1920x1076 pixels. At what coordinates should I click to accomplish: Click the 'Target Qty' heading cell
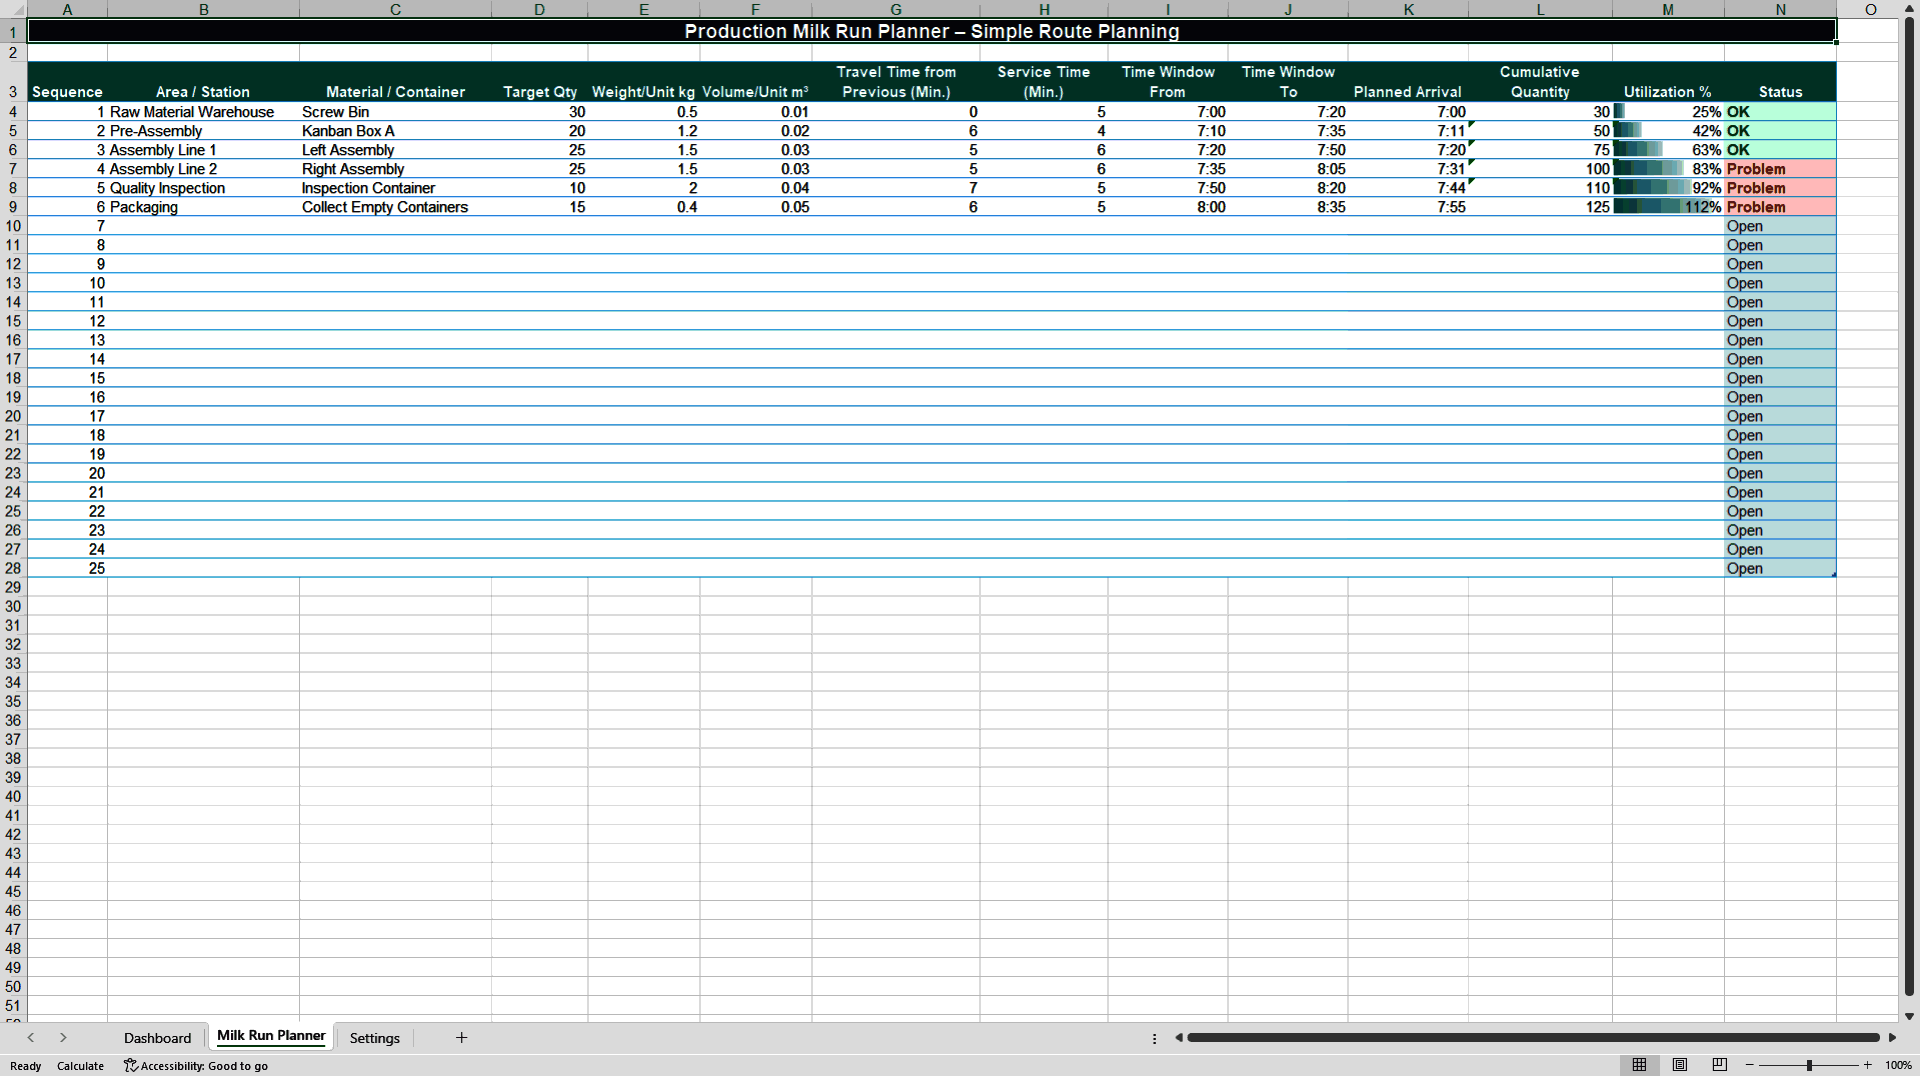tap(540, 82)
